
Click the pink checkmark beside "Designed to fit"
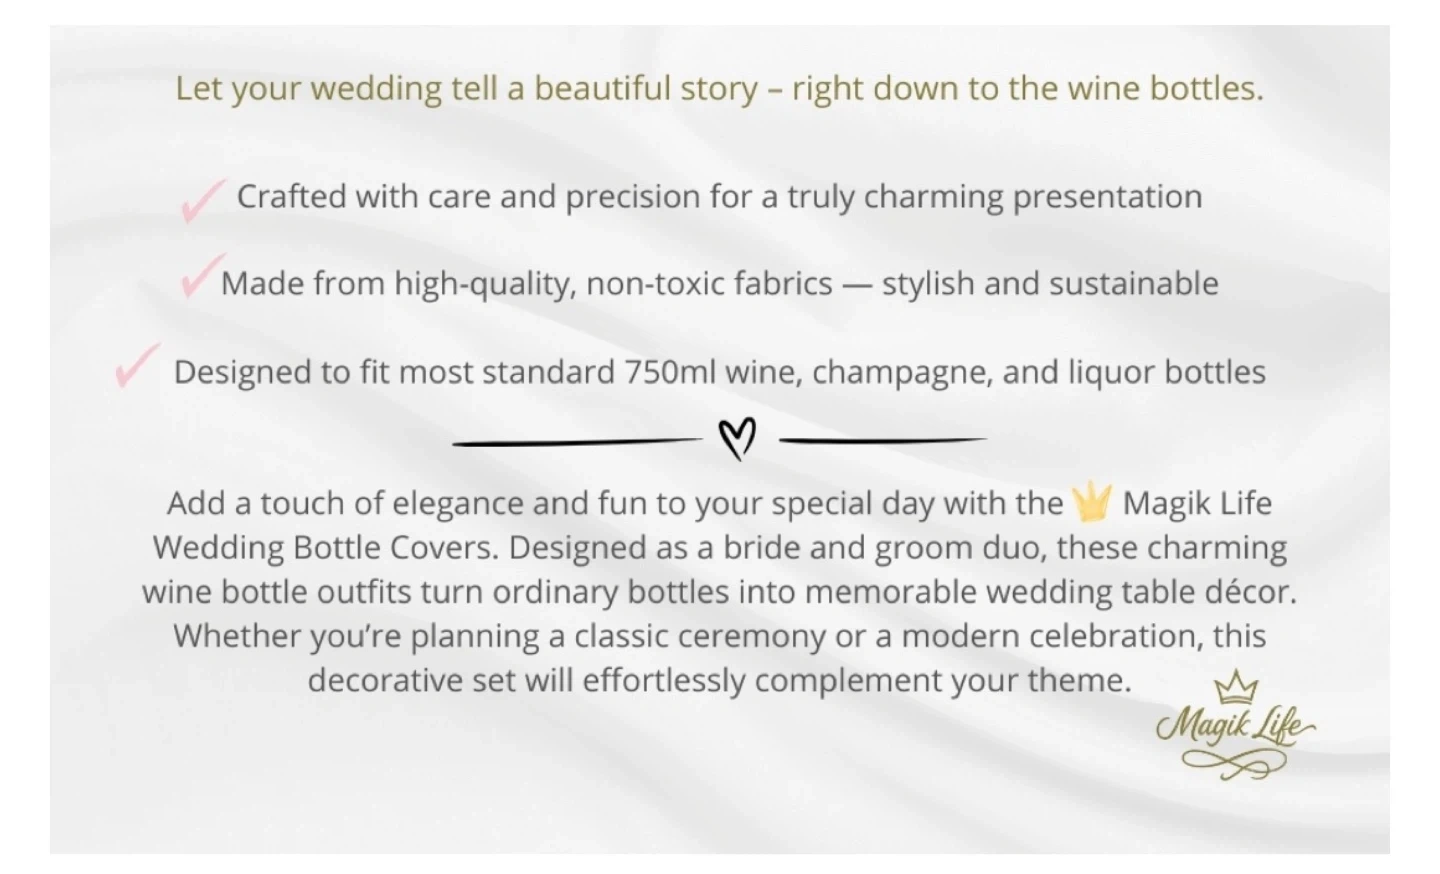[x=137, y=365]
